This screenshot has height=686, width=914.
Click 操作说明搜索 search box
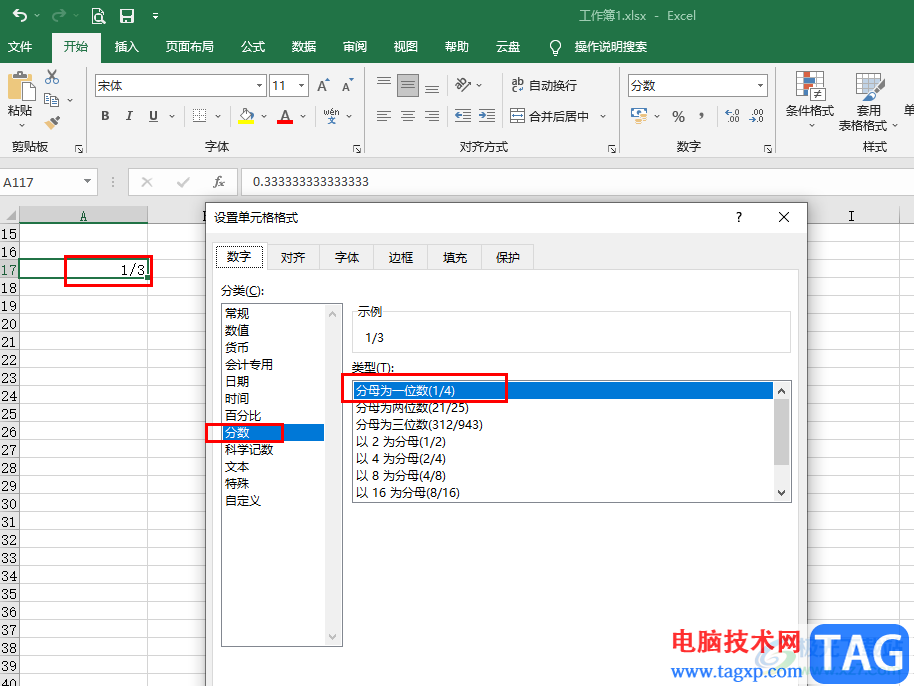[x=610, y=47]
